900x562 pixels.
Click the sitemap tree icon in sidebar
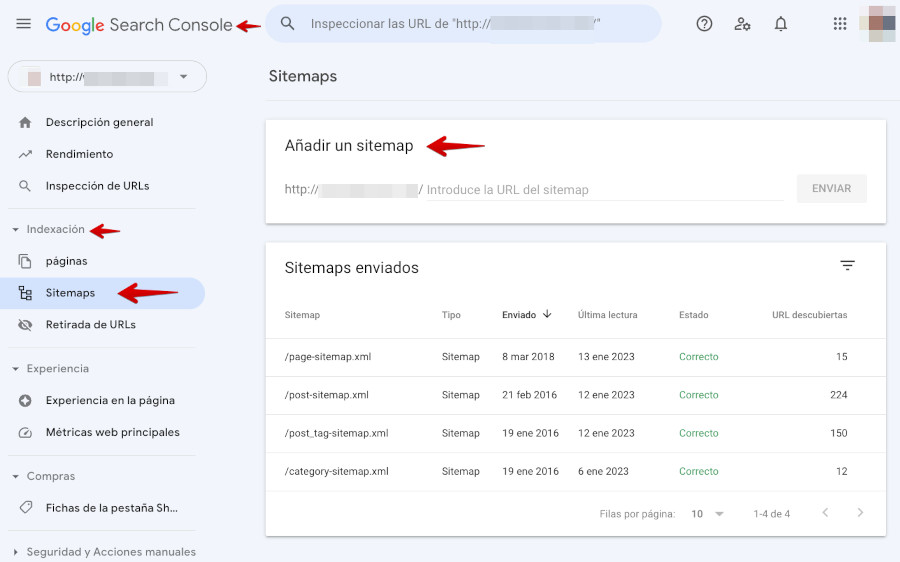click(25, 293)
